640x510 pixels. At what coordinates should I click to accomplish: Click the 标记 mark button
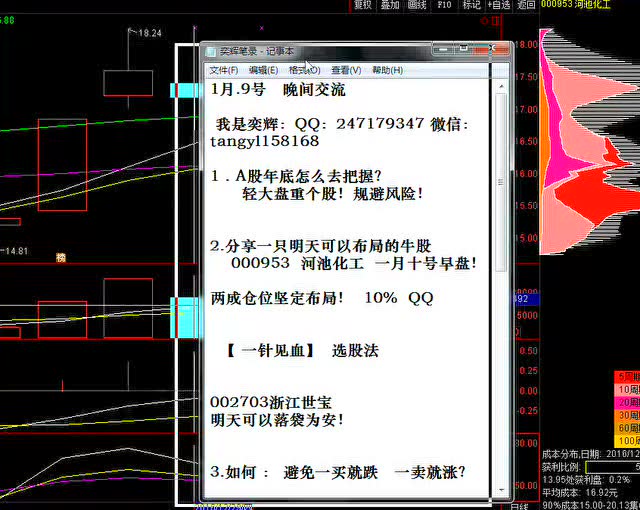[x=471, y=5]
